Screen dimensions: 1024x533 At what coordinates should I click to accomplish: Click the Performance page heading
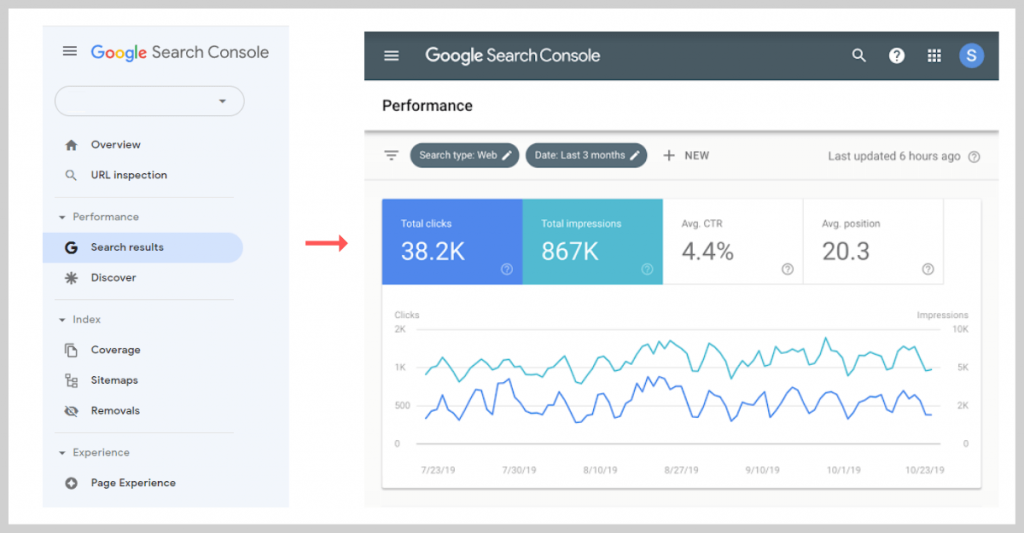(x=427, y=106)
